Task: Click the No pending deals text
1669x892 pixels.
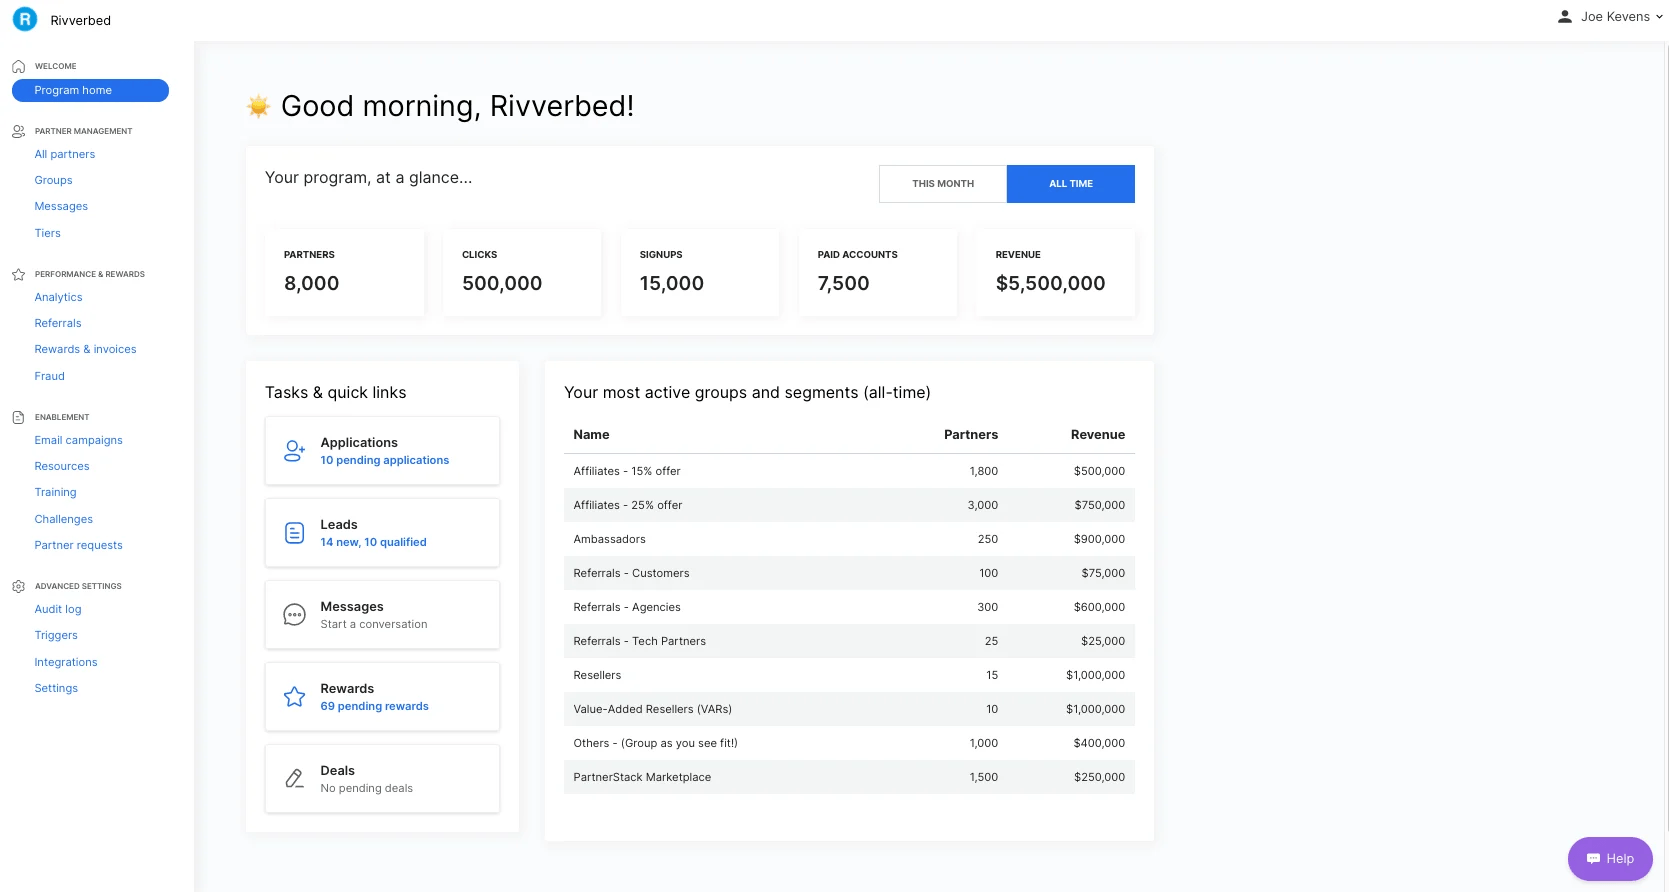Action: (366, 788)
